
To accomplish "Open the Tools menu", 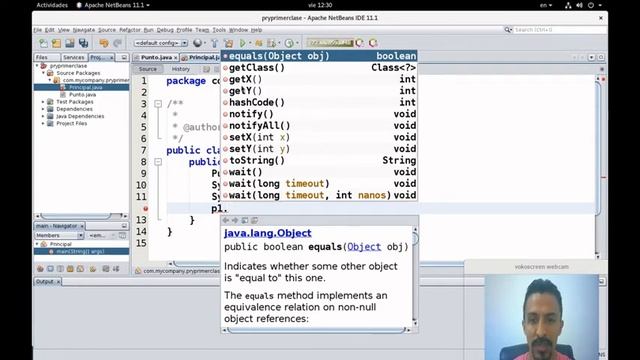I will click(219, 30).
